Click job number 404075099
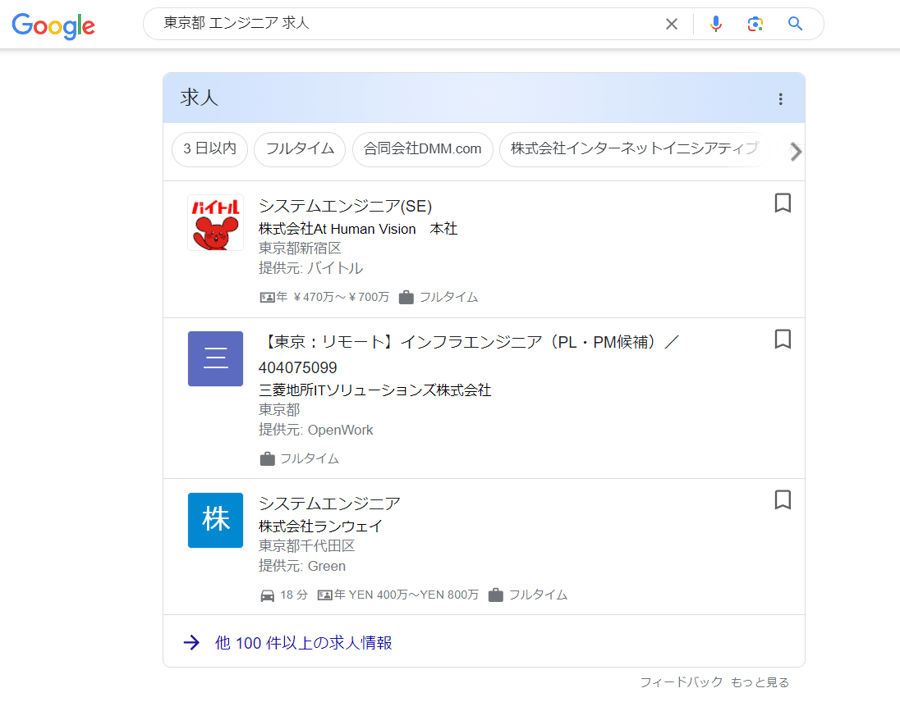The height and width of the screenshot is (702, 900). point(297,367)
